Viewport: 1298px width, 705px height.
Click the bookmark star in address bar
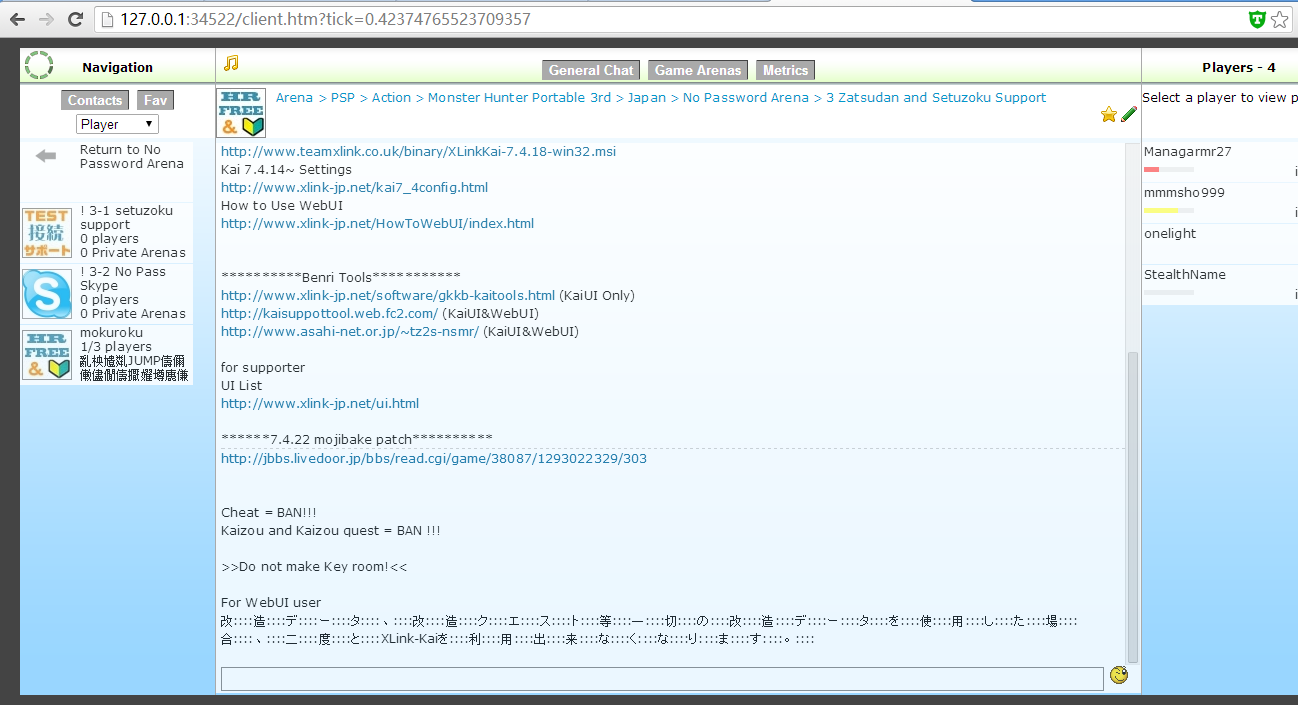pos(1279,20)
